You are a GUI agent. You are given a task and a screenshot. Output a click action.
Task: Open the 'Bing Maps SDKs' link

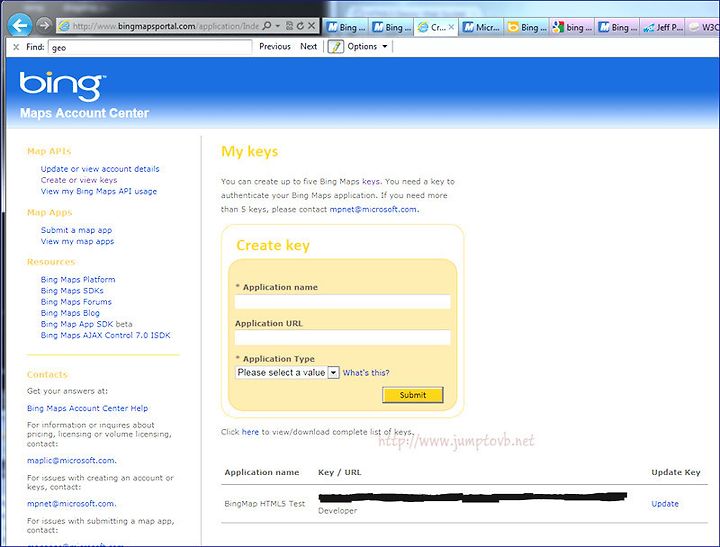click(x=72, y=291)
